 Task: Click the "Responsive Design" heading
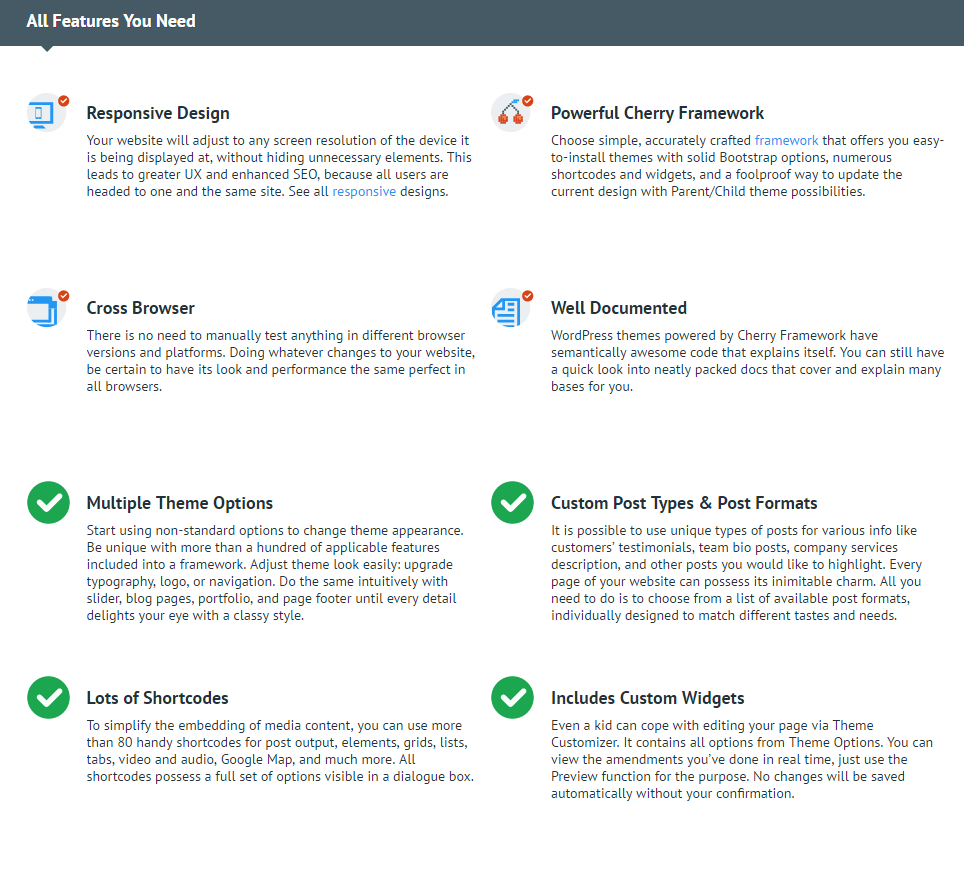pos(158,113)
